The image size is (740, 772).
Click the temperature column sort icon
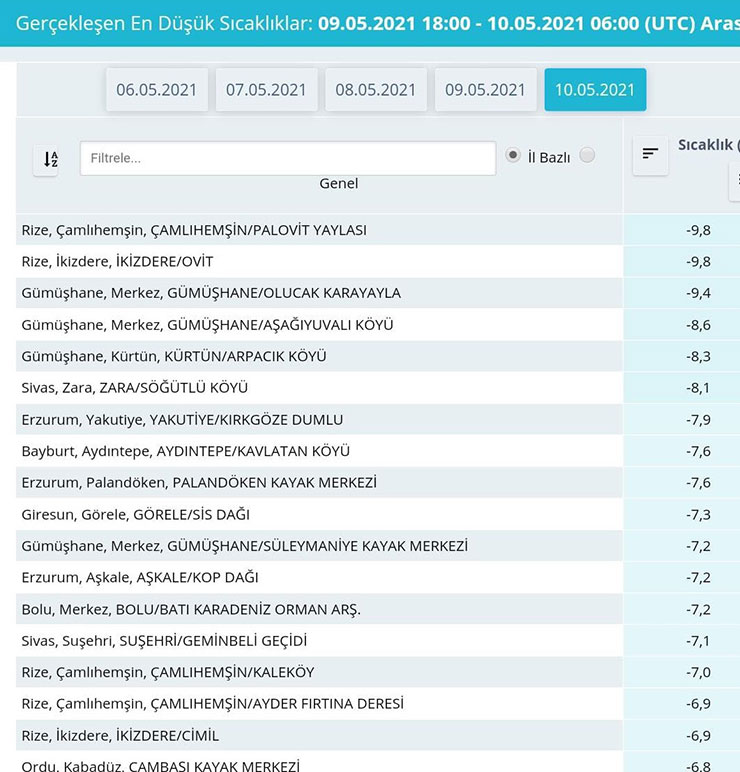tap(650, 154)
